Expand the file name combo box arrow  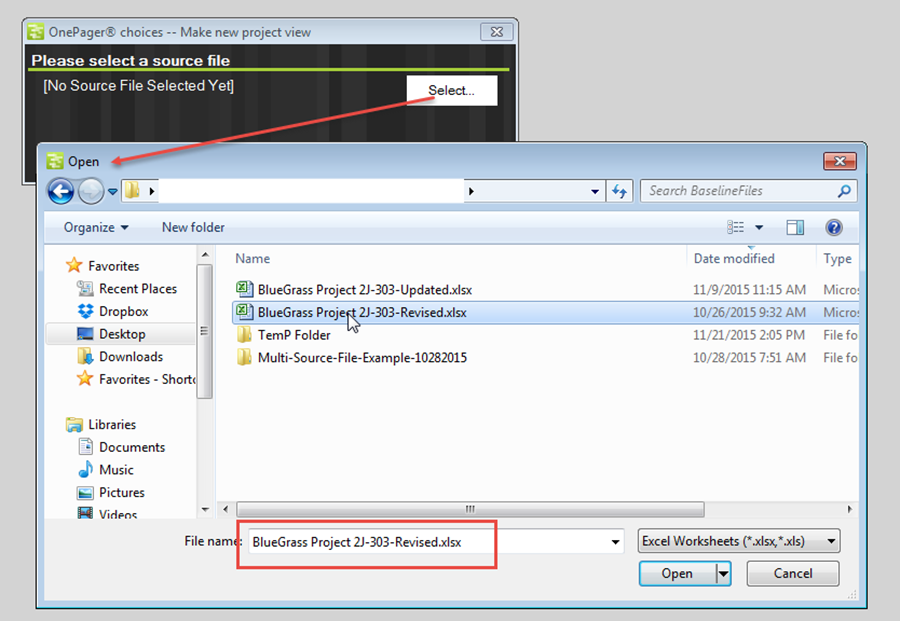617,541
